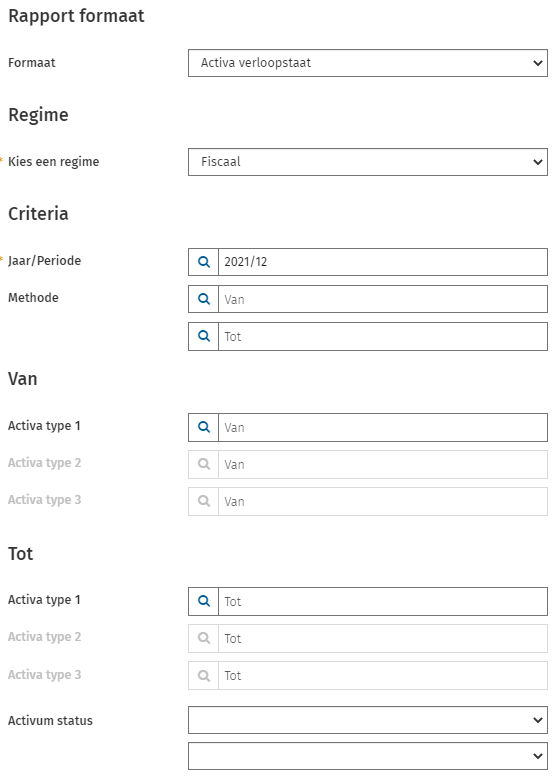The height and width of the screenshot is (776, 554).
Task: Open the Jaar/Periode search lookup icon
Action: (203, 262)
